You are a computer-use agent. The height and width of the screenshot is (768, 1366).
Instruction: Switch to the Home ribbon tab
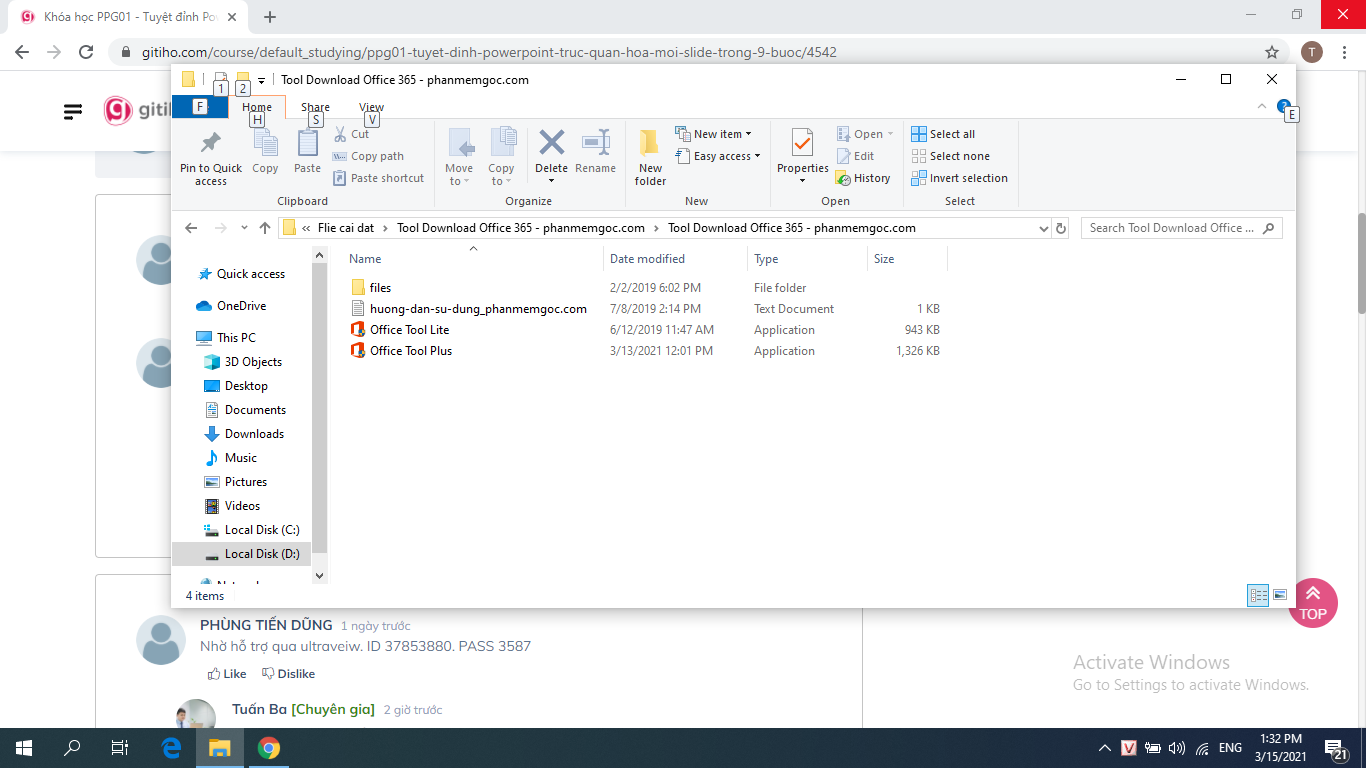point(257,107)
